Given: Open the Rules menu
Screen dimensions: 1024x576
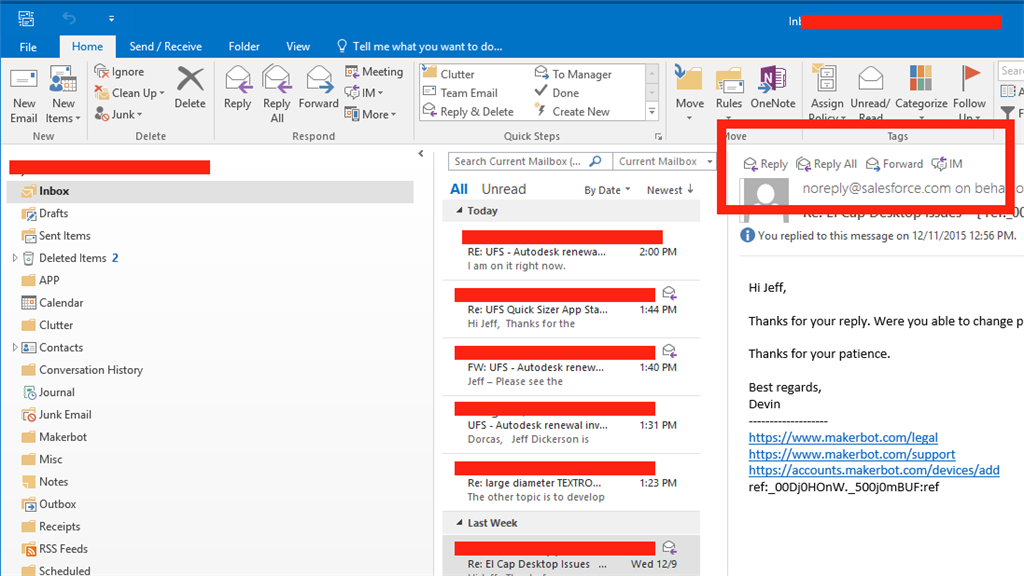Looking at the screenshot, I should (x=729, y=93).
